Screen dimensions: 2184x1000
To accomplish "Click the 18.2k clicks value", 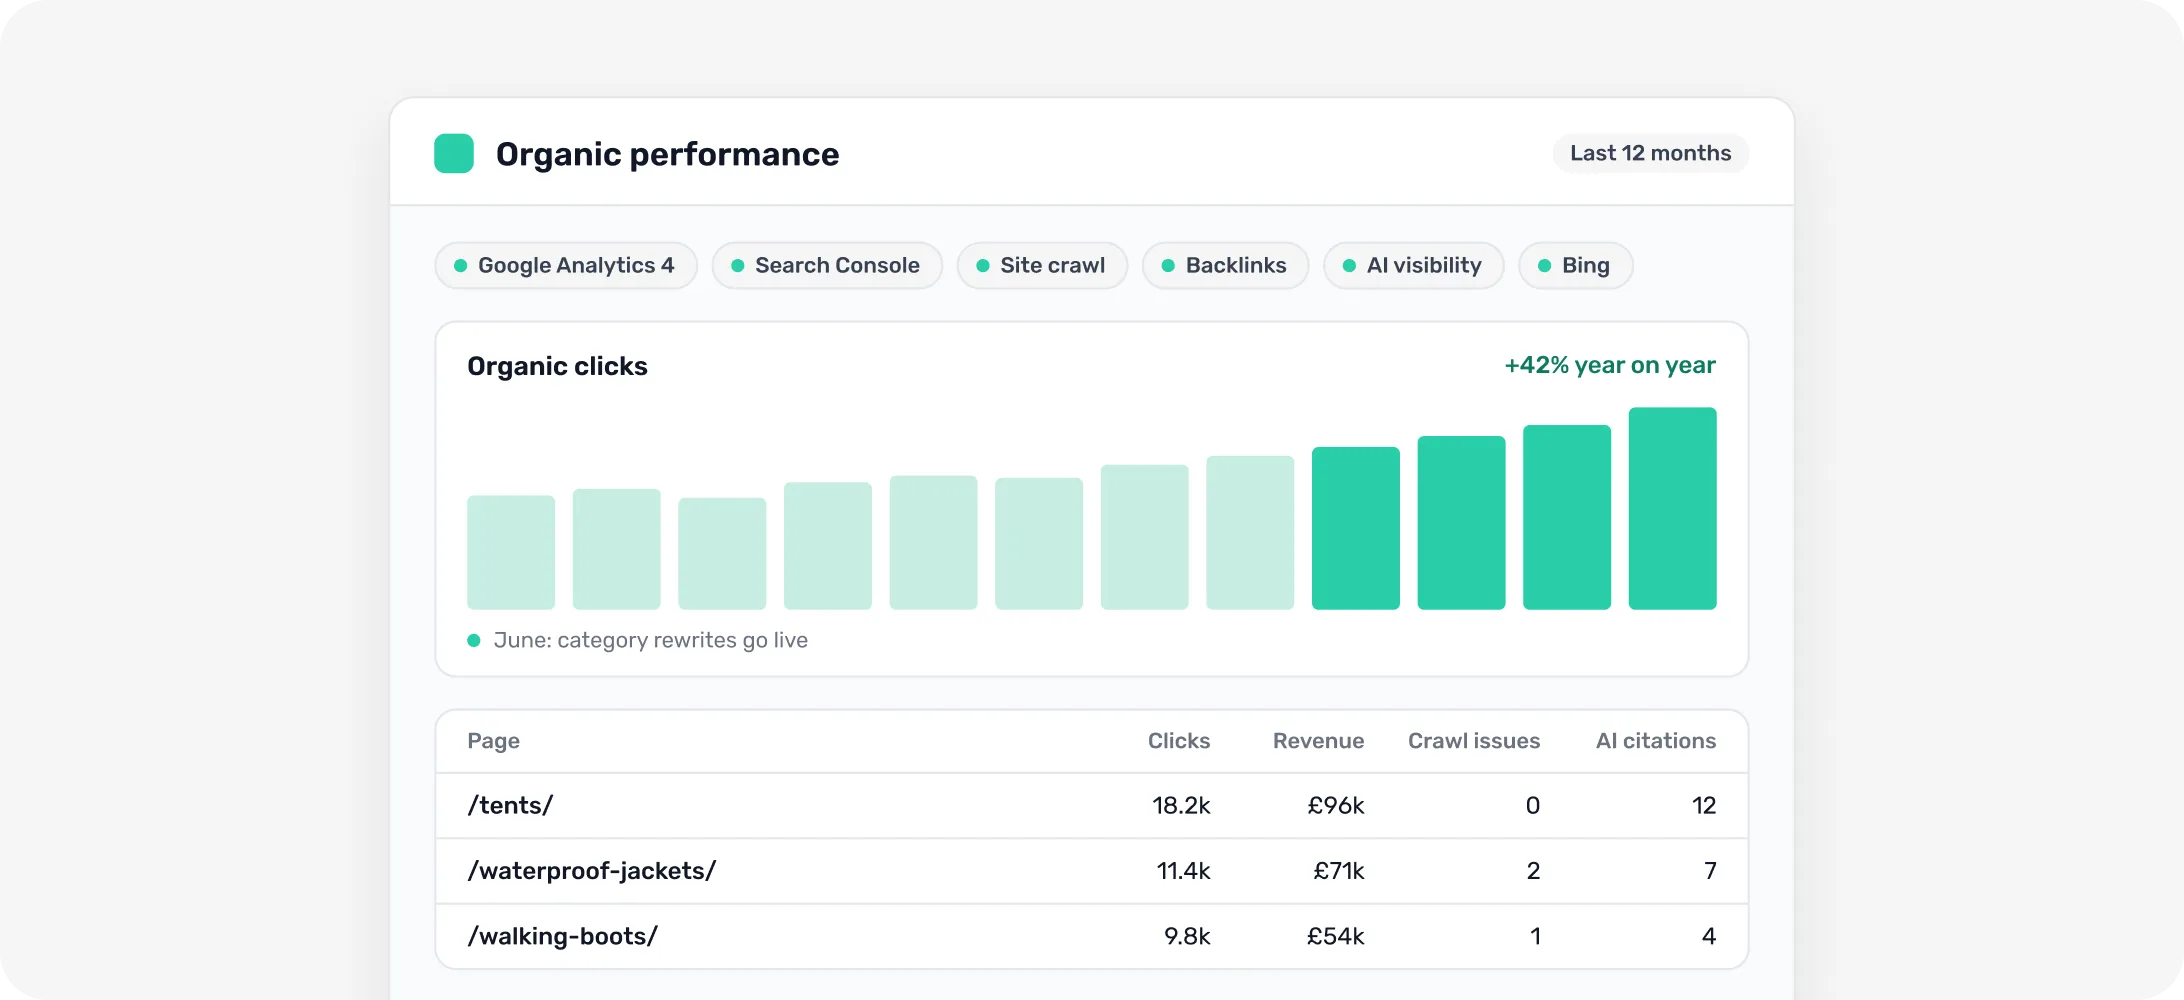I will coord(1181,806).
